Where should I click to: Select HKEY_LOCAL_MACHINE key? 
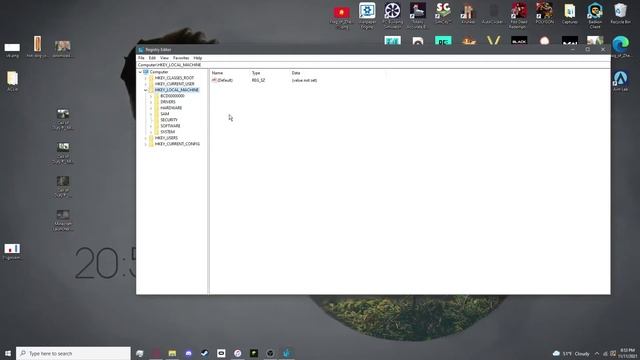[x=176, y=90]
